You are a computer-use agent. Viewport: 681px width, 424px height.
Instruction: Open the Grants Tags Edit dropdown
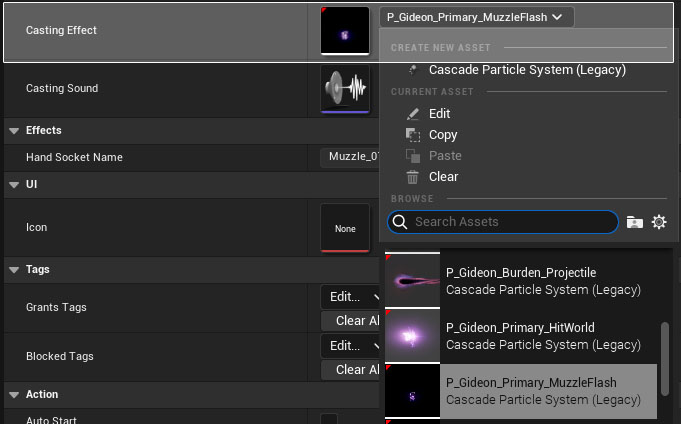pos(351,297)
